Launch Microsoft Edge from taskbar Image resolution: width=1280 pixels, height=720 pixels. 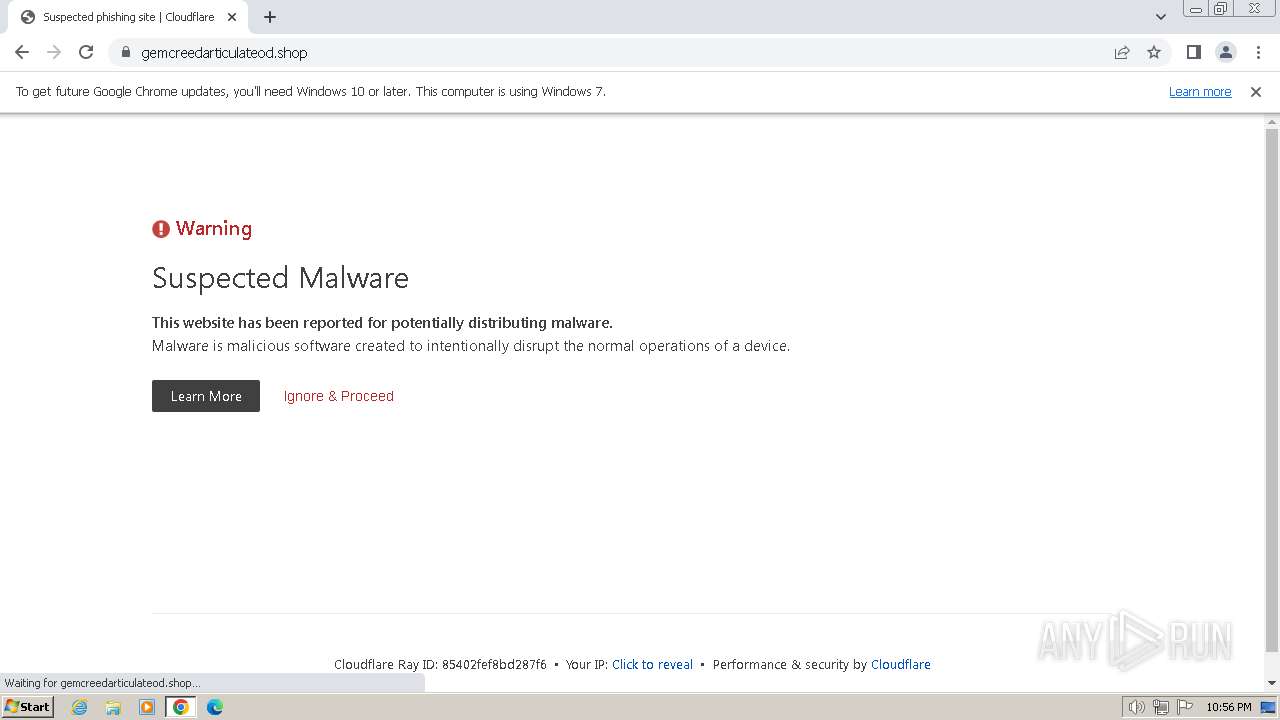215,707
